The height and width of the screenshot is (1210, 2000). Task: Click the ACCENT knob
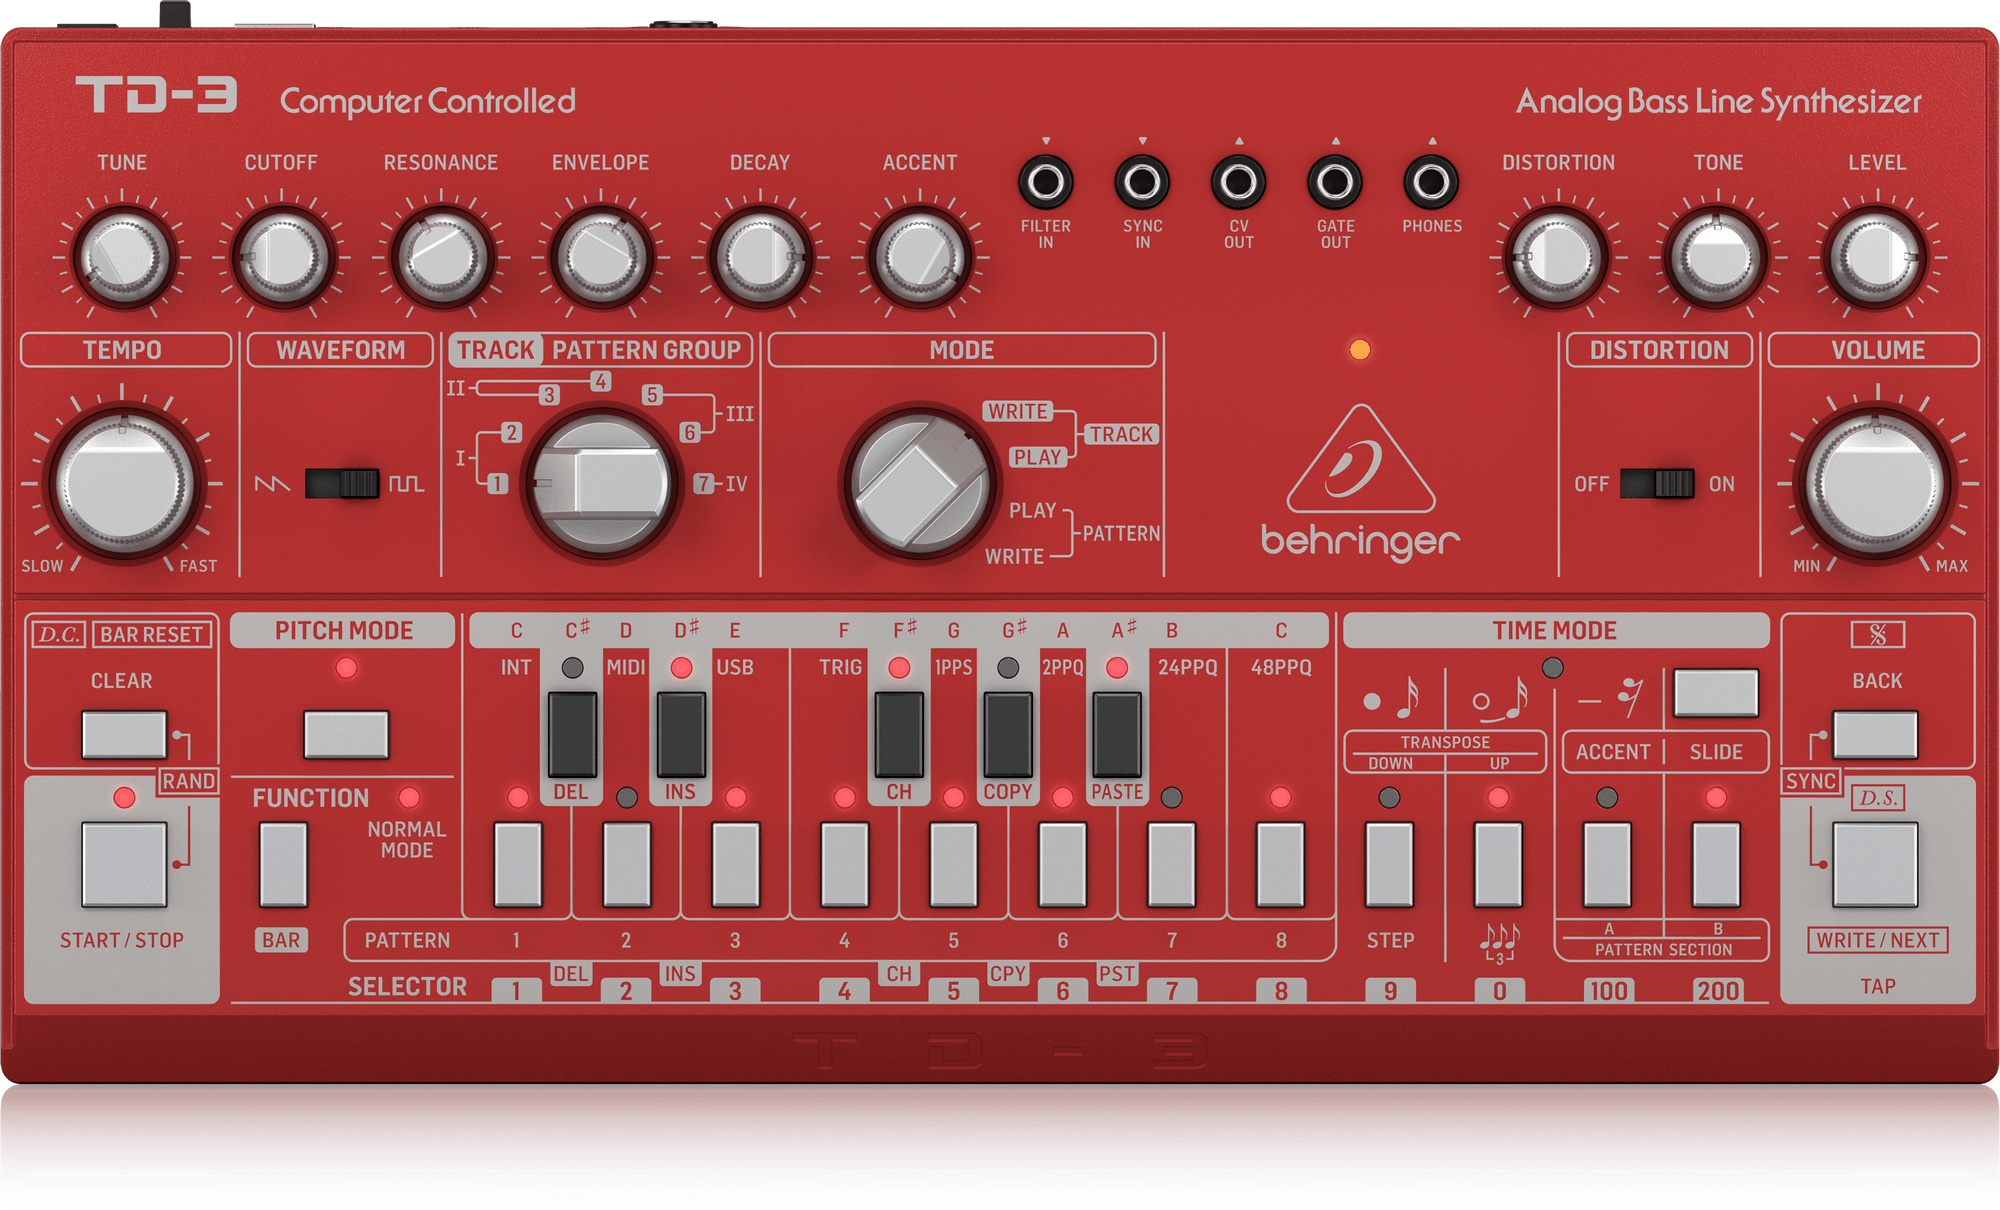[920, 258]
